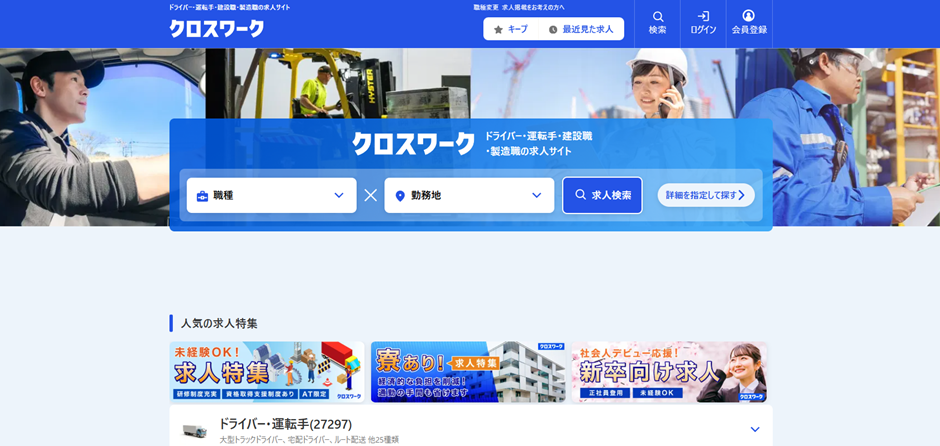Expand ドライバー・運転手 category chevron
Image resolution: width=940 pixels, height=446 pixels.
[x=755, y=429]
